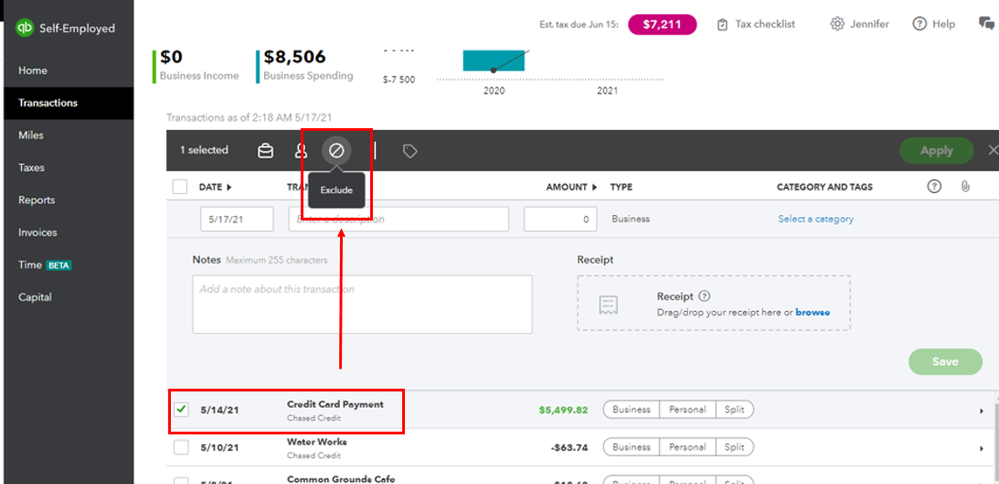The height and width of the screenshot is (484, 999).
Task: Open Miles in the sidebar
Action: coord(31,135)
